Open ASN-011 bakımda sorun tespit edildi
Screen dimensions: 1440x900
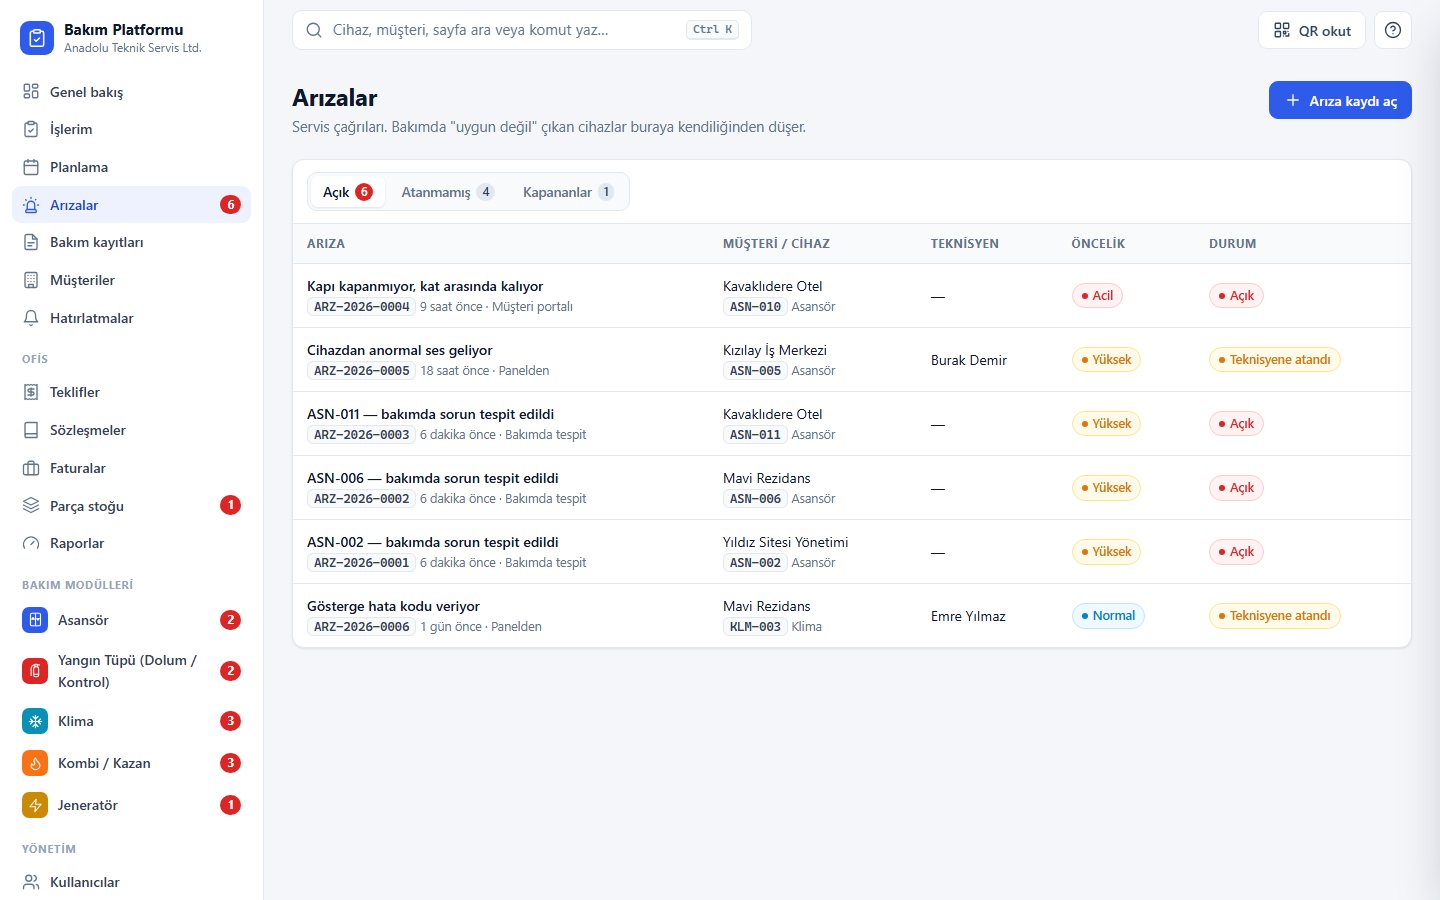pyautogui.click(x=430, y=414)
